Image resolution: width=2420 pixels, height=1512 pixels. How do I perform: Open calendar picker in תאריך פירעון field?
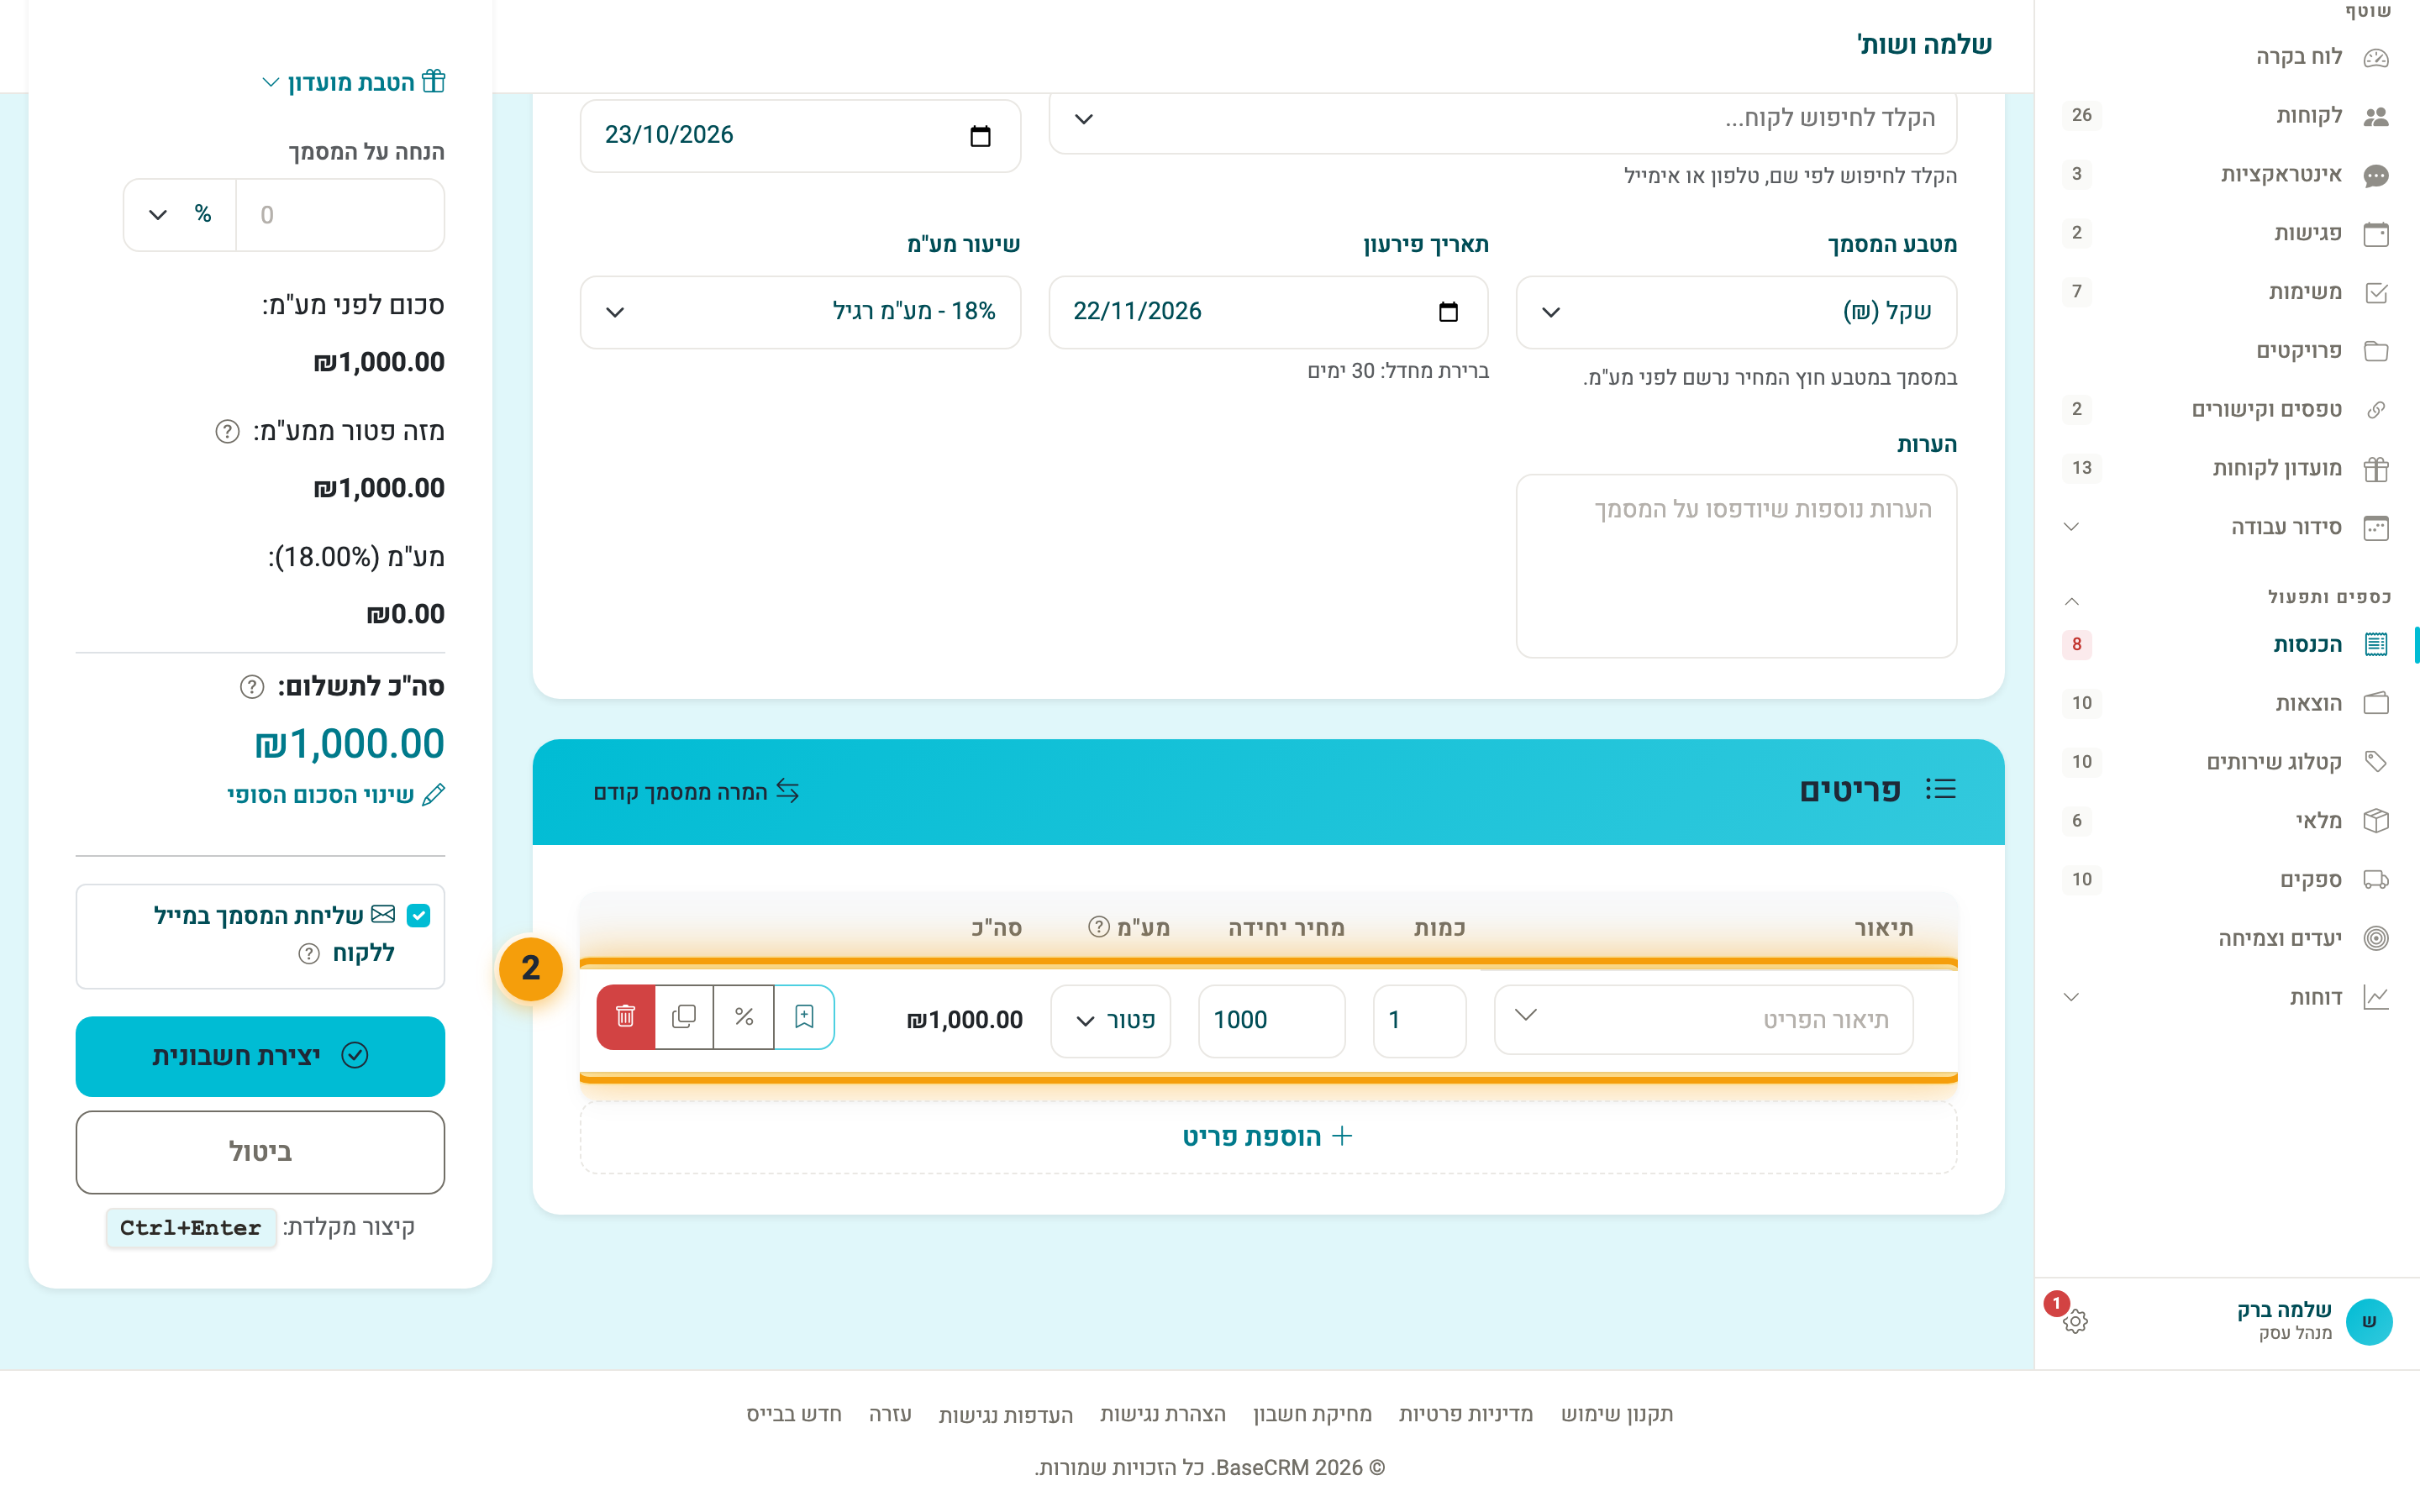point(1448,312)
